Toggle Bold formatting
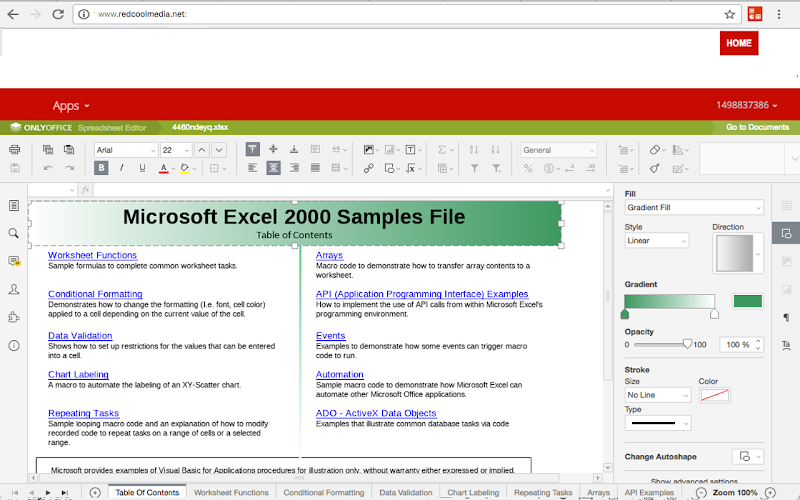Viewport: 800px width, 500px height. pyautogui.click(x=101, y=168)
